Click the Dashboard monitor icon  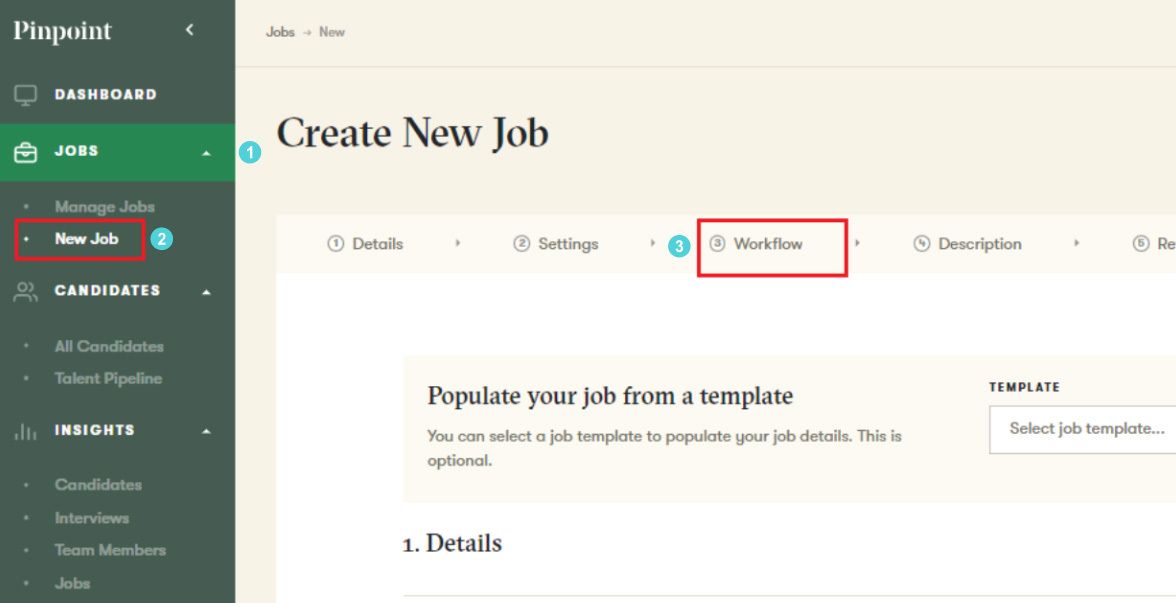tap(25, 95)
